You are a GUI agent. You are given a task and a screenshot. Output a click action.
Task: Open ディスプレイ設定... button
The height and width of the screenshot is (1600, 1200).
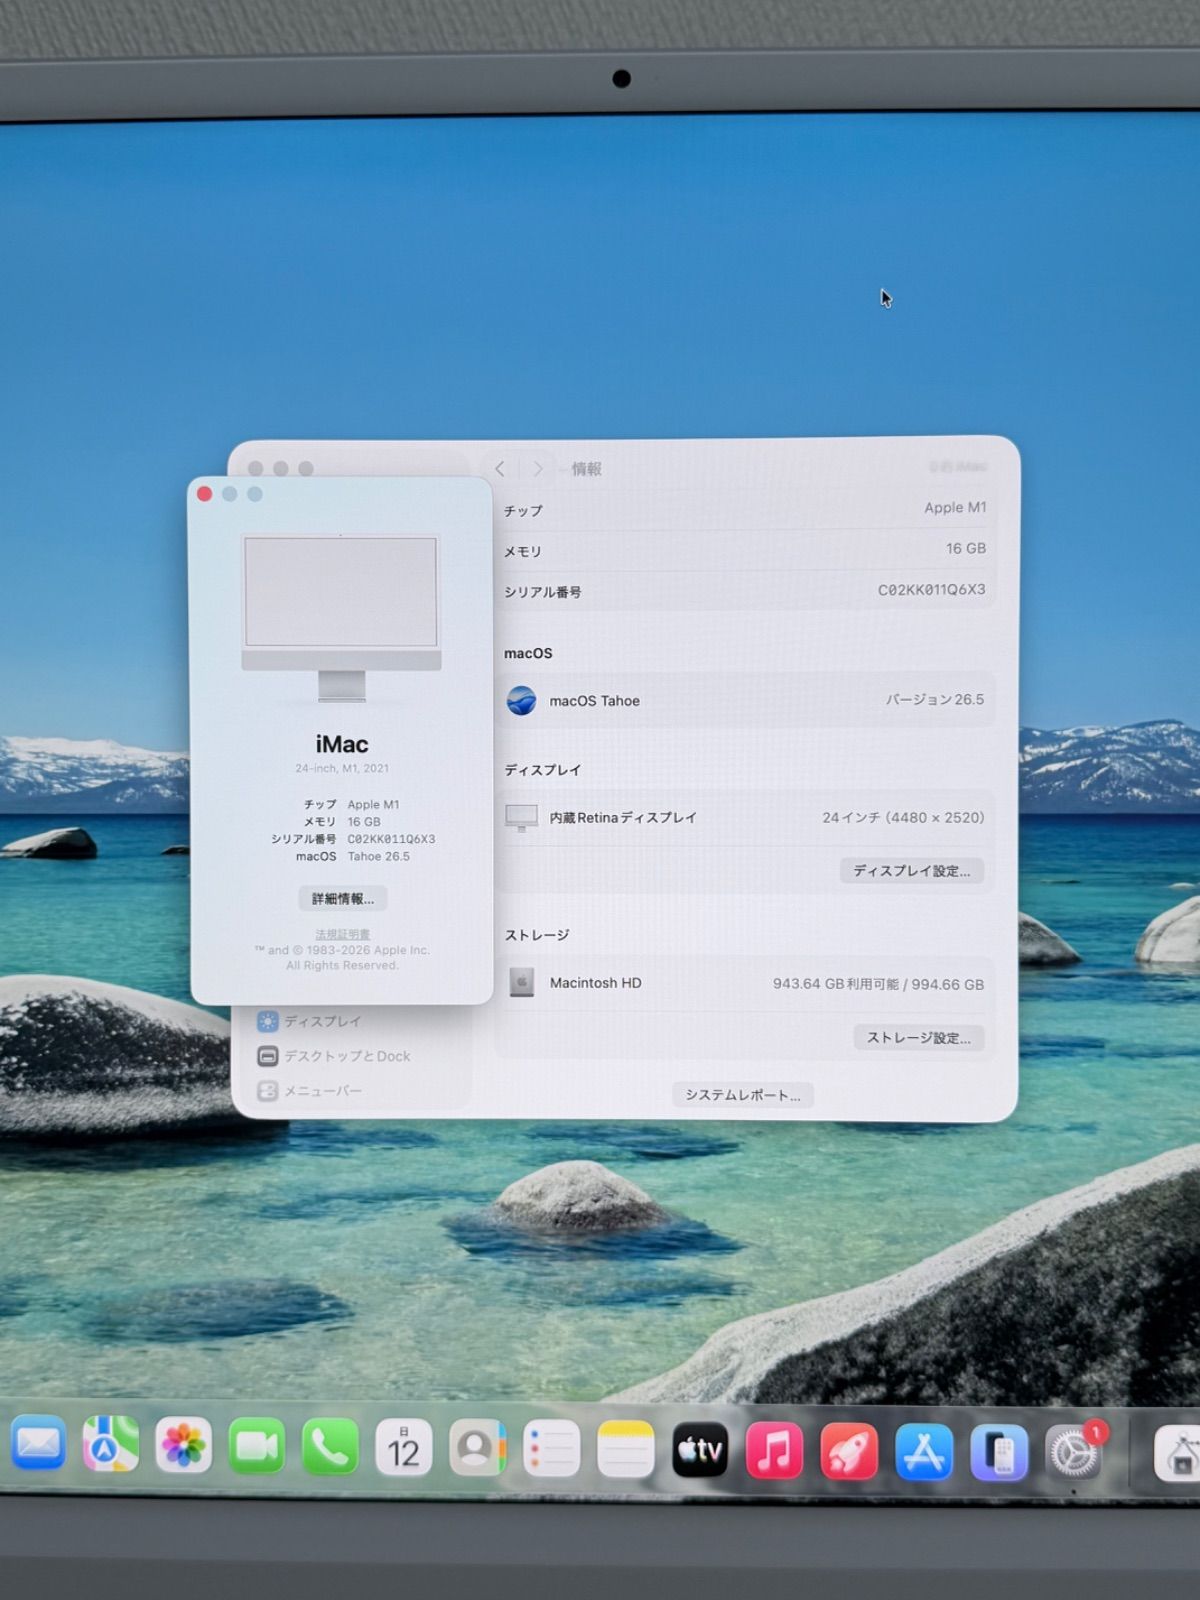click(912, 871)
